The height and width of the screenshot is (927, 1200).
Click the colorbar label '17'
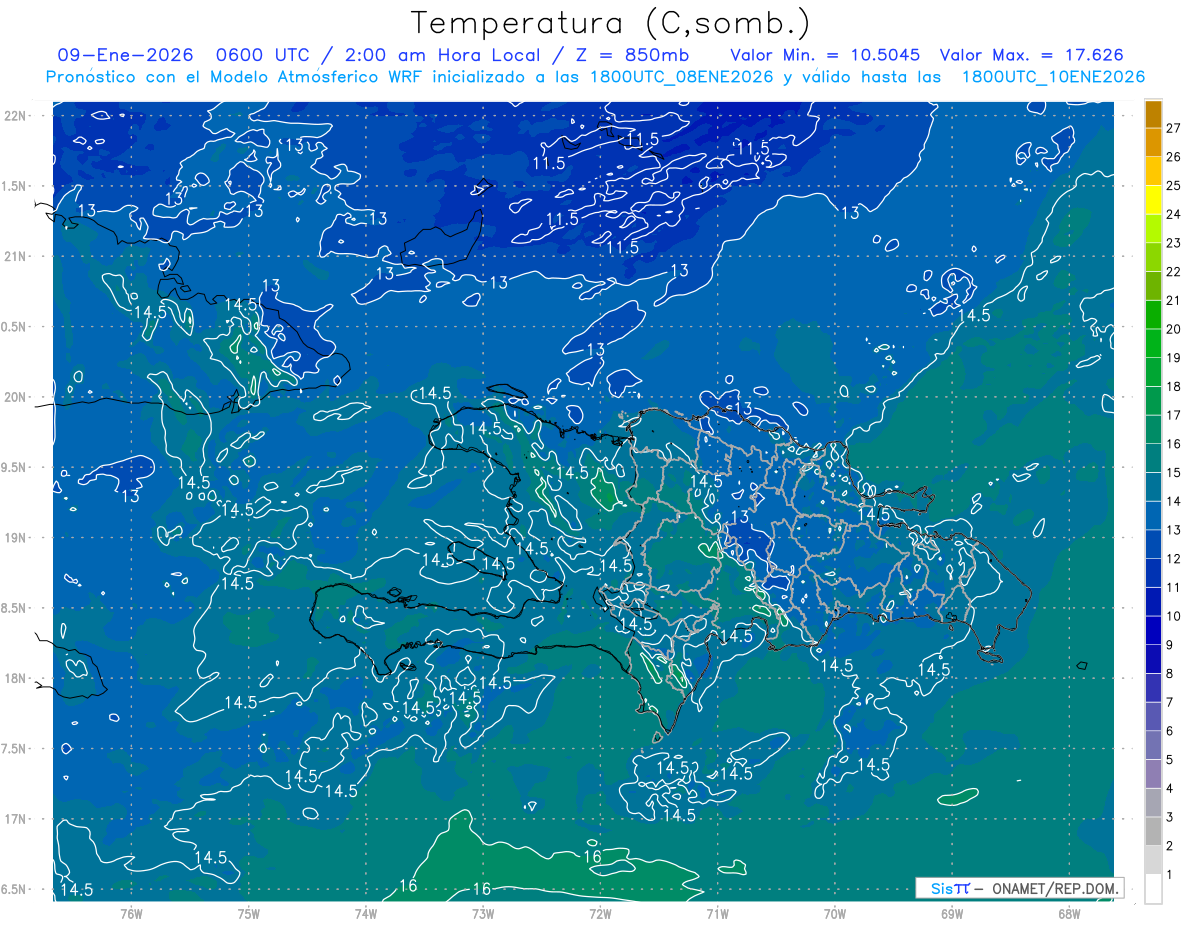click(1173, 415)
